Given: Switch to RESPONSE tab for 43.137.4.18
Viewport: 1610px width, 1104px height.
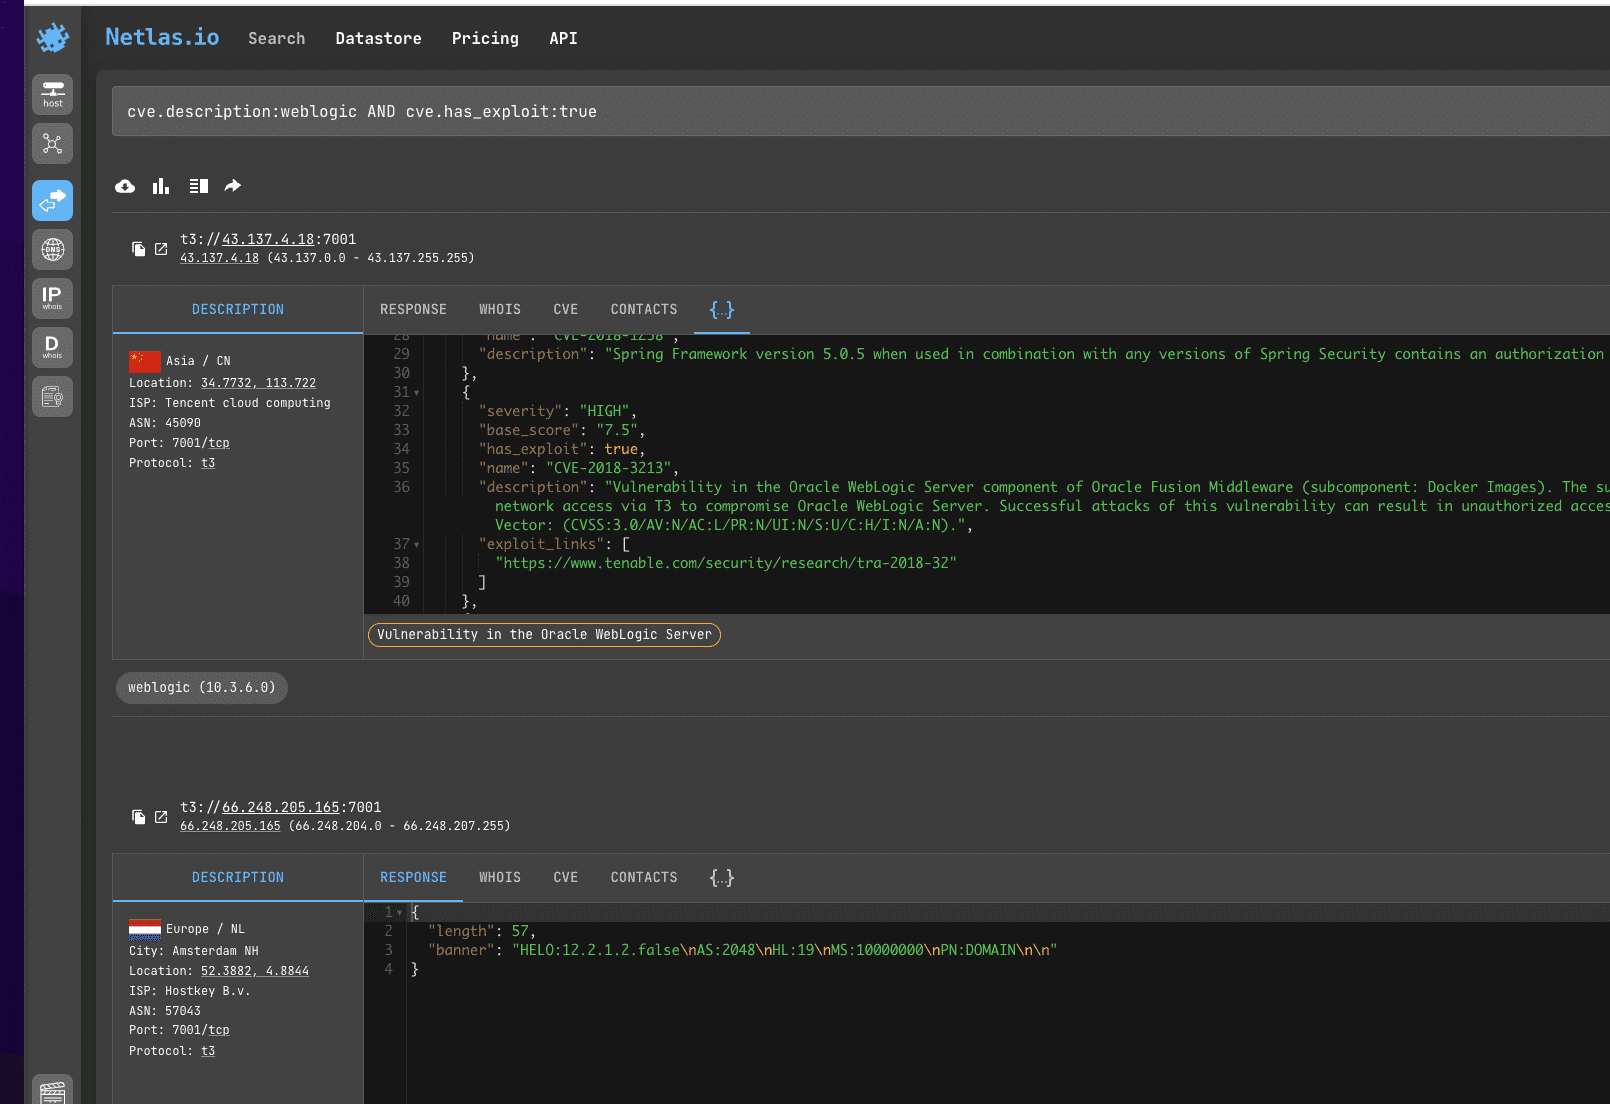Looking at the screenshot, I should pos(413,310).
